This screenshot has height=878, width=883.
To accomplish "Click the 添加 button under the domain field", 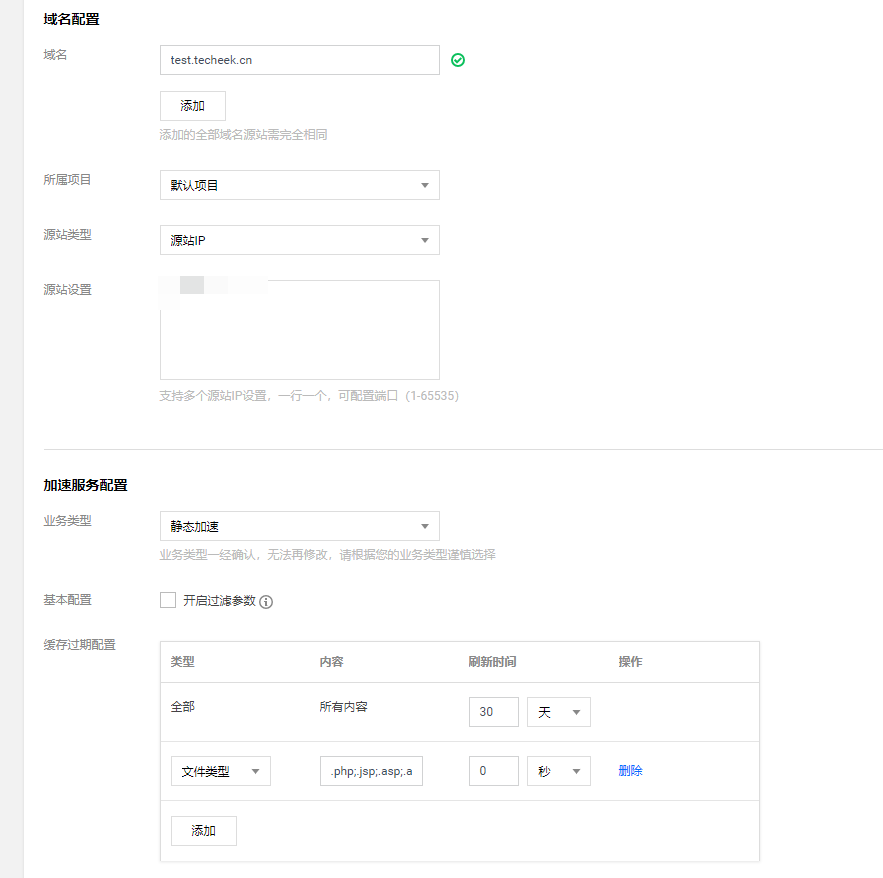I will [x=193, y=106].
